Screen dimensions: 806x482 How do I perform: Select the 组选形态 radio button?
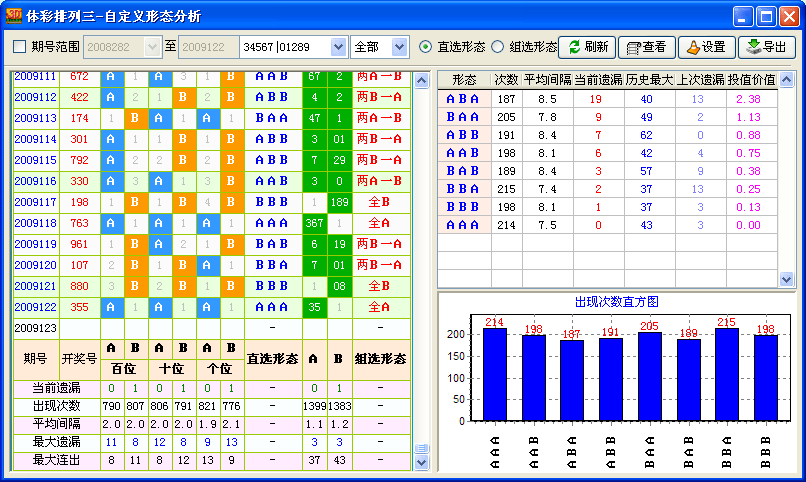[x=498, y=47]
